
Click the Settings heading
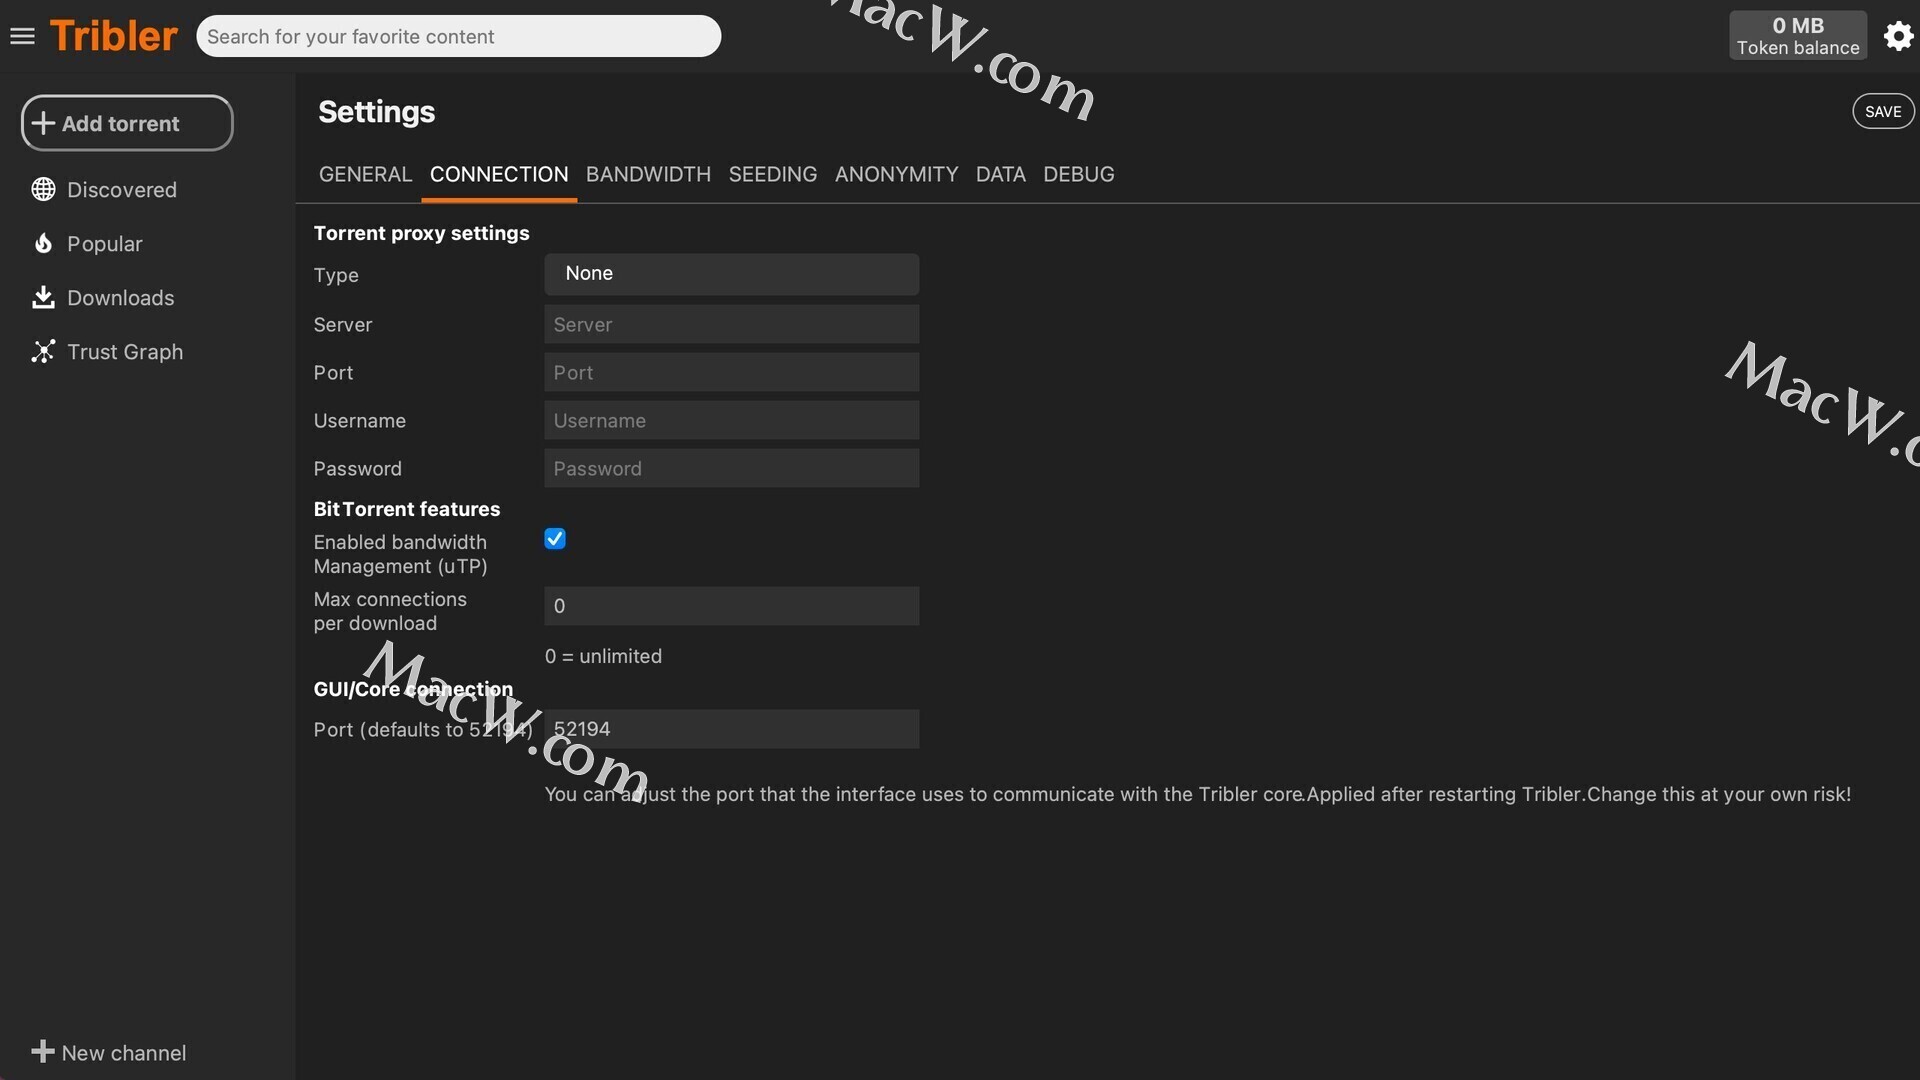pos(376,111)
